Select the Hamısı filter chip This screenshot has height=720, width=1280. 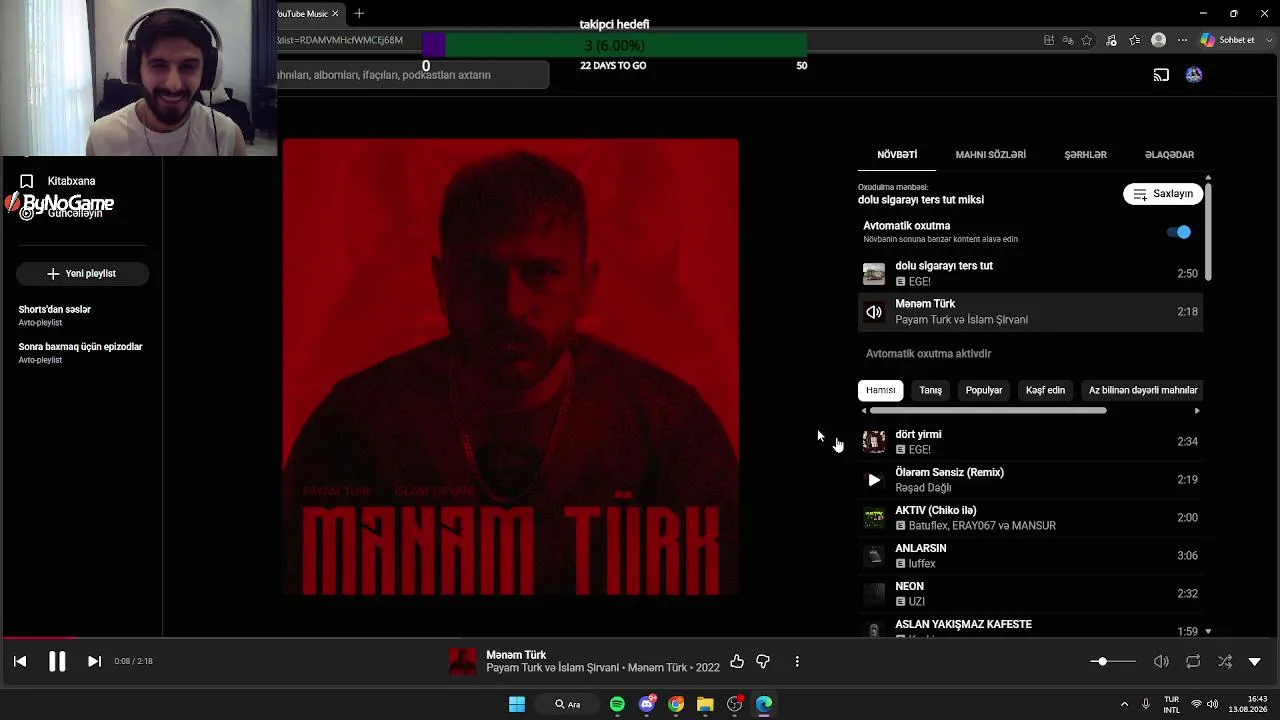pyautogui.click(x=881, y=390)
